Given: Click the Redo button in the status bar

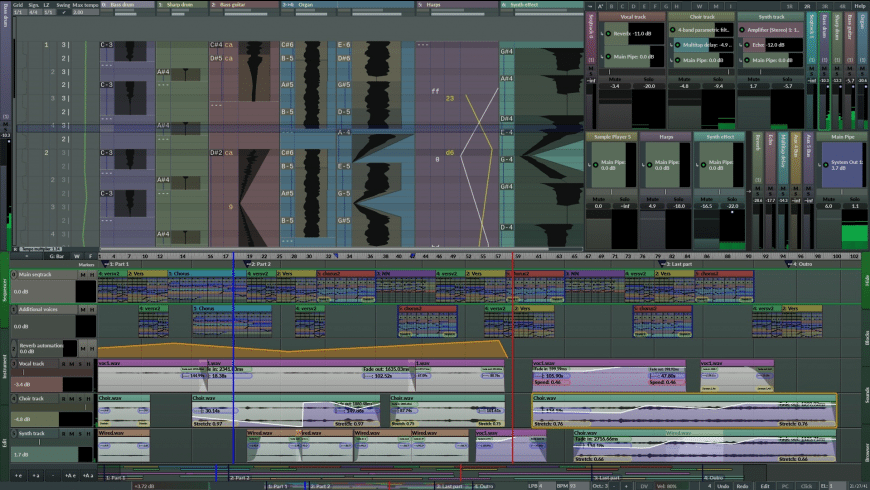Looking at the screenshot, I should [741, 485].
